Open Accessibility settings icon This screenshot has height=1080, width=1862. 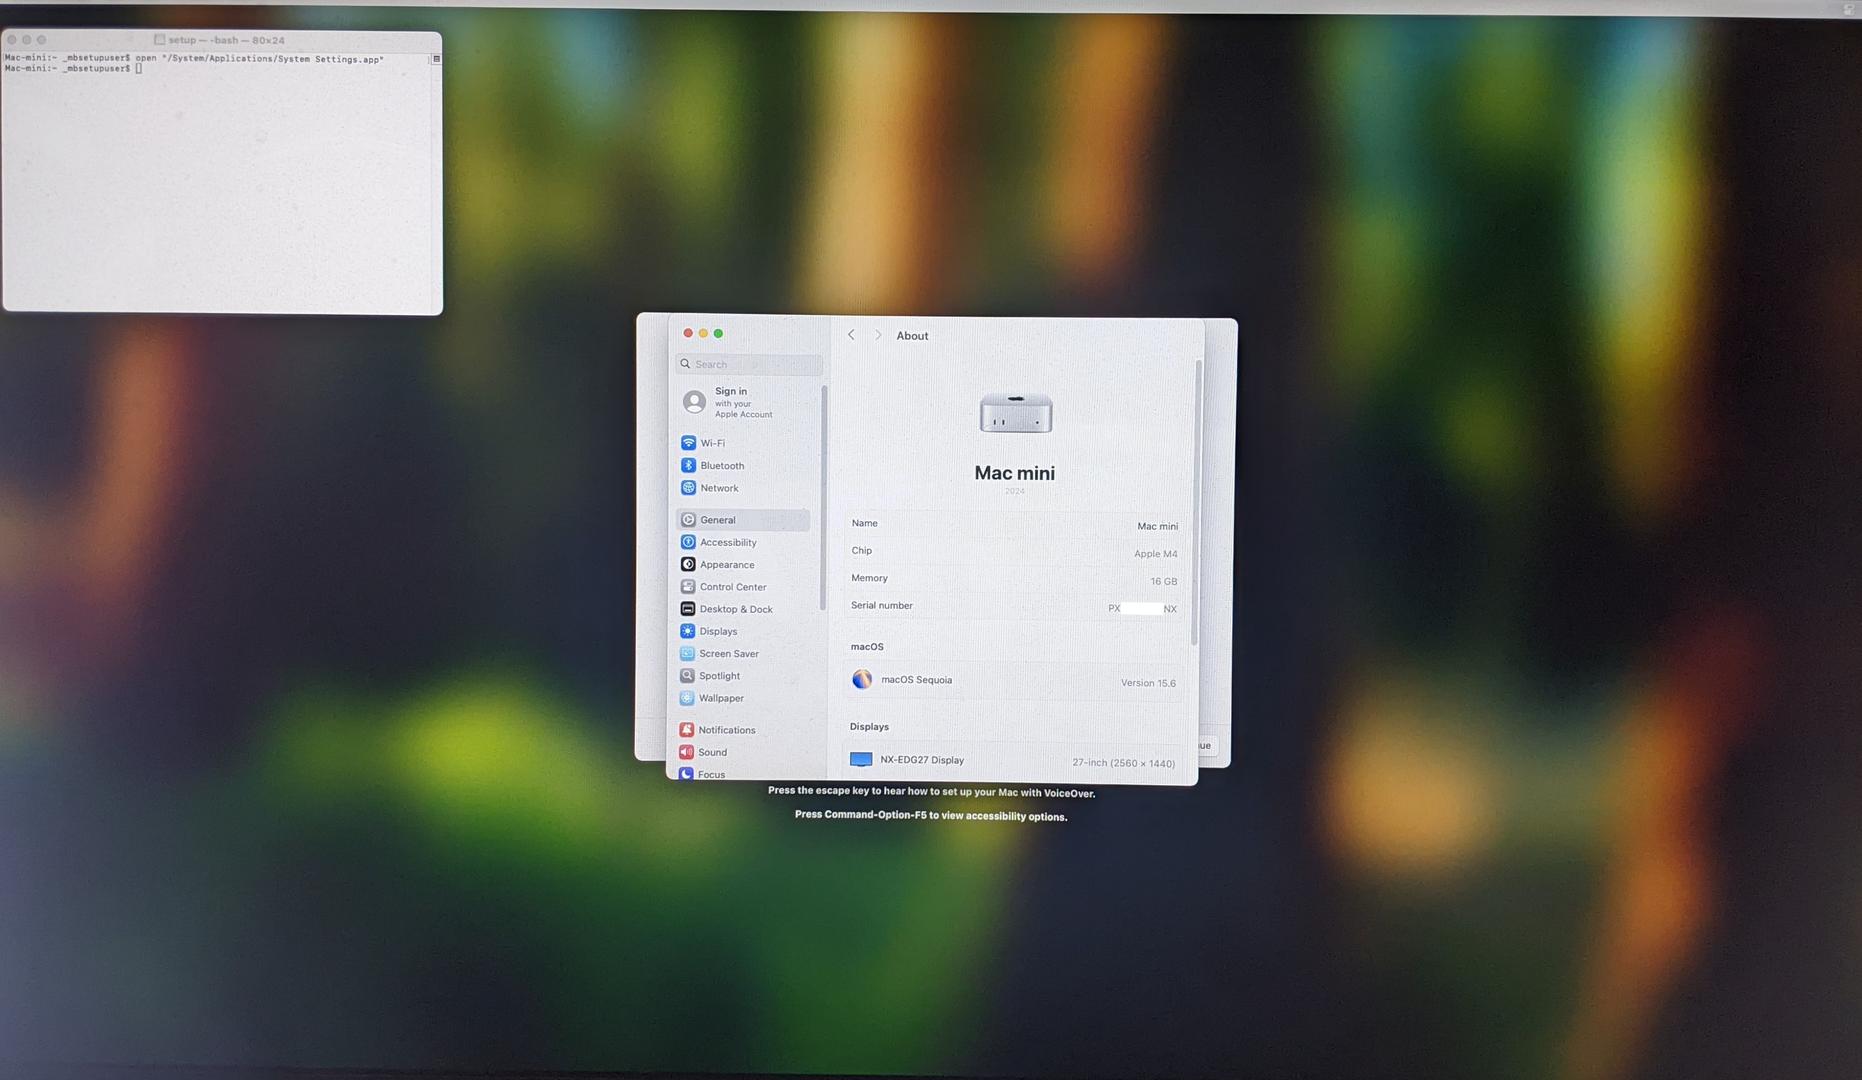point(688,542)
